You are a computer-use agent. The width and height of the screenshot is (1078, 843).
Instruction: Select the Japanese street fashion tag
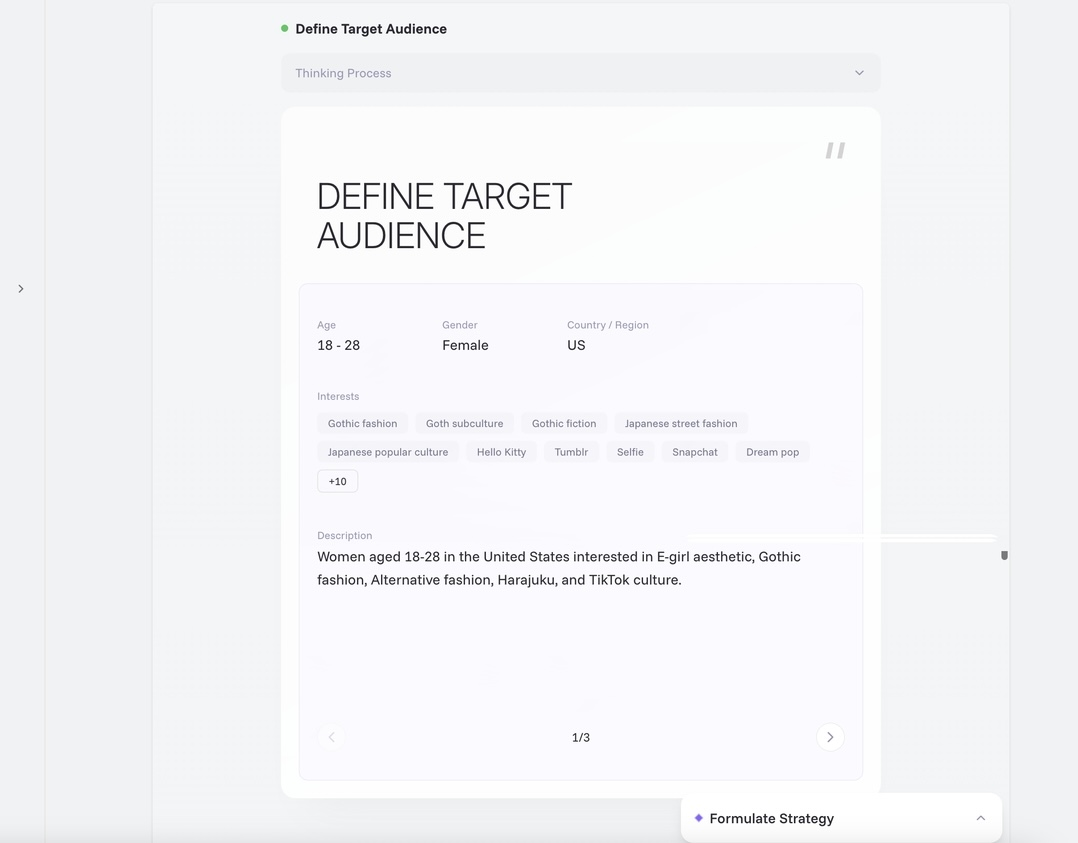[680, 423]
